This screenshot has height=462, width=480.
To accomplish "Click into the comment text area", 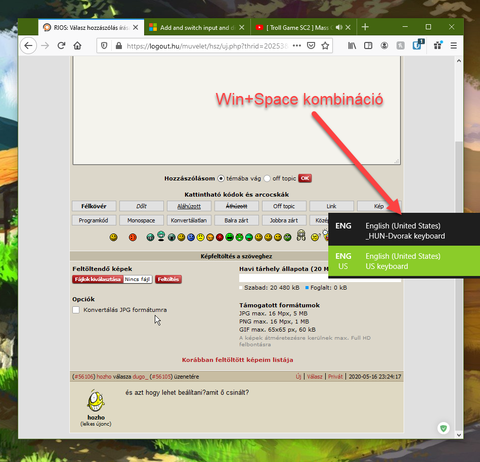I will pos(237,110).
